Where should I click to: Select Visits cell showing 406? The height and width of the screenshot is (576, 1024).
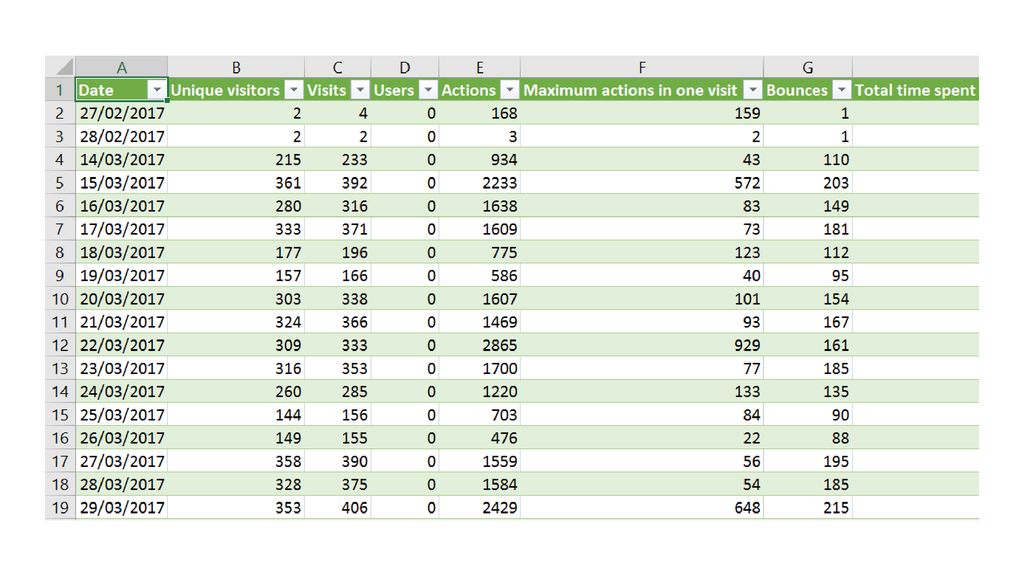point(338,507)
